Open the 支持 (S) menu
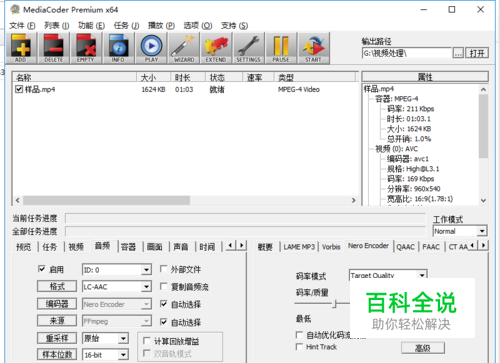This screenshot has width=500, height=363. click(x=234, y=26)
